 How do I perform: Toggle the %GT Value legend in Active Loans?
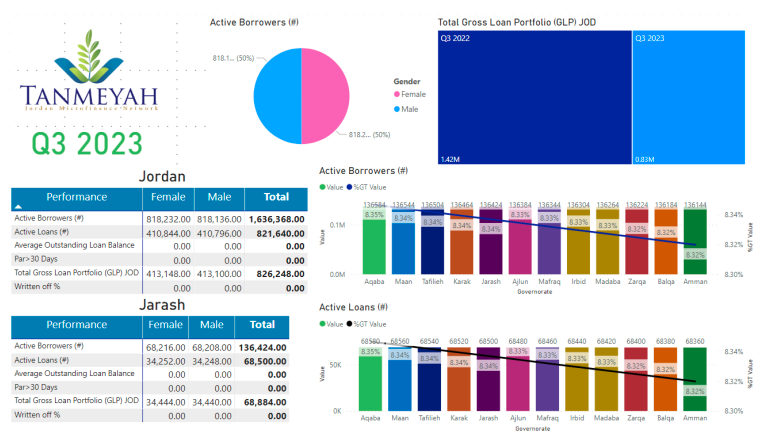click(x=366, y=324)
